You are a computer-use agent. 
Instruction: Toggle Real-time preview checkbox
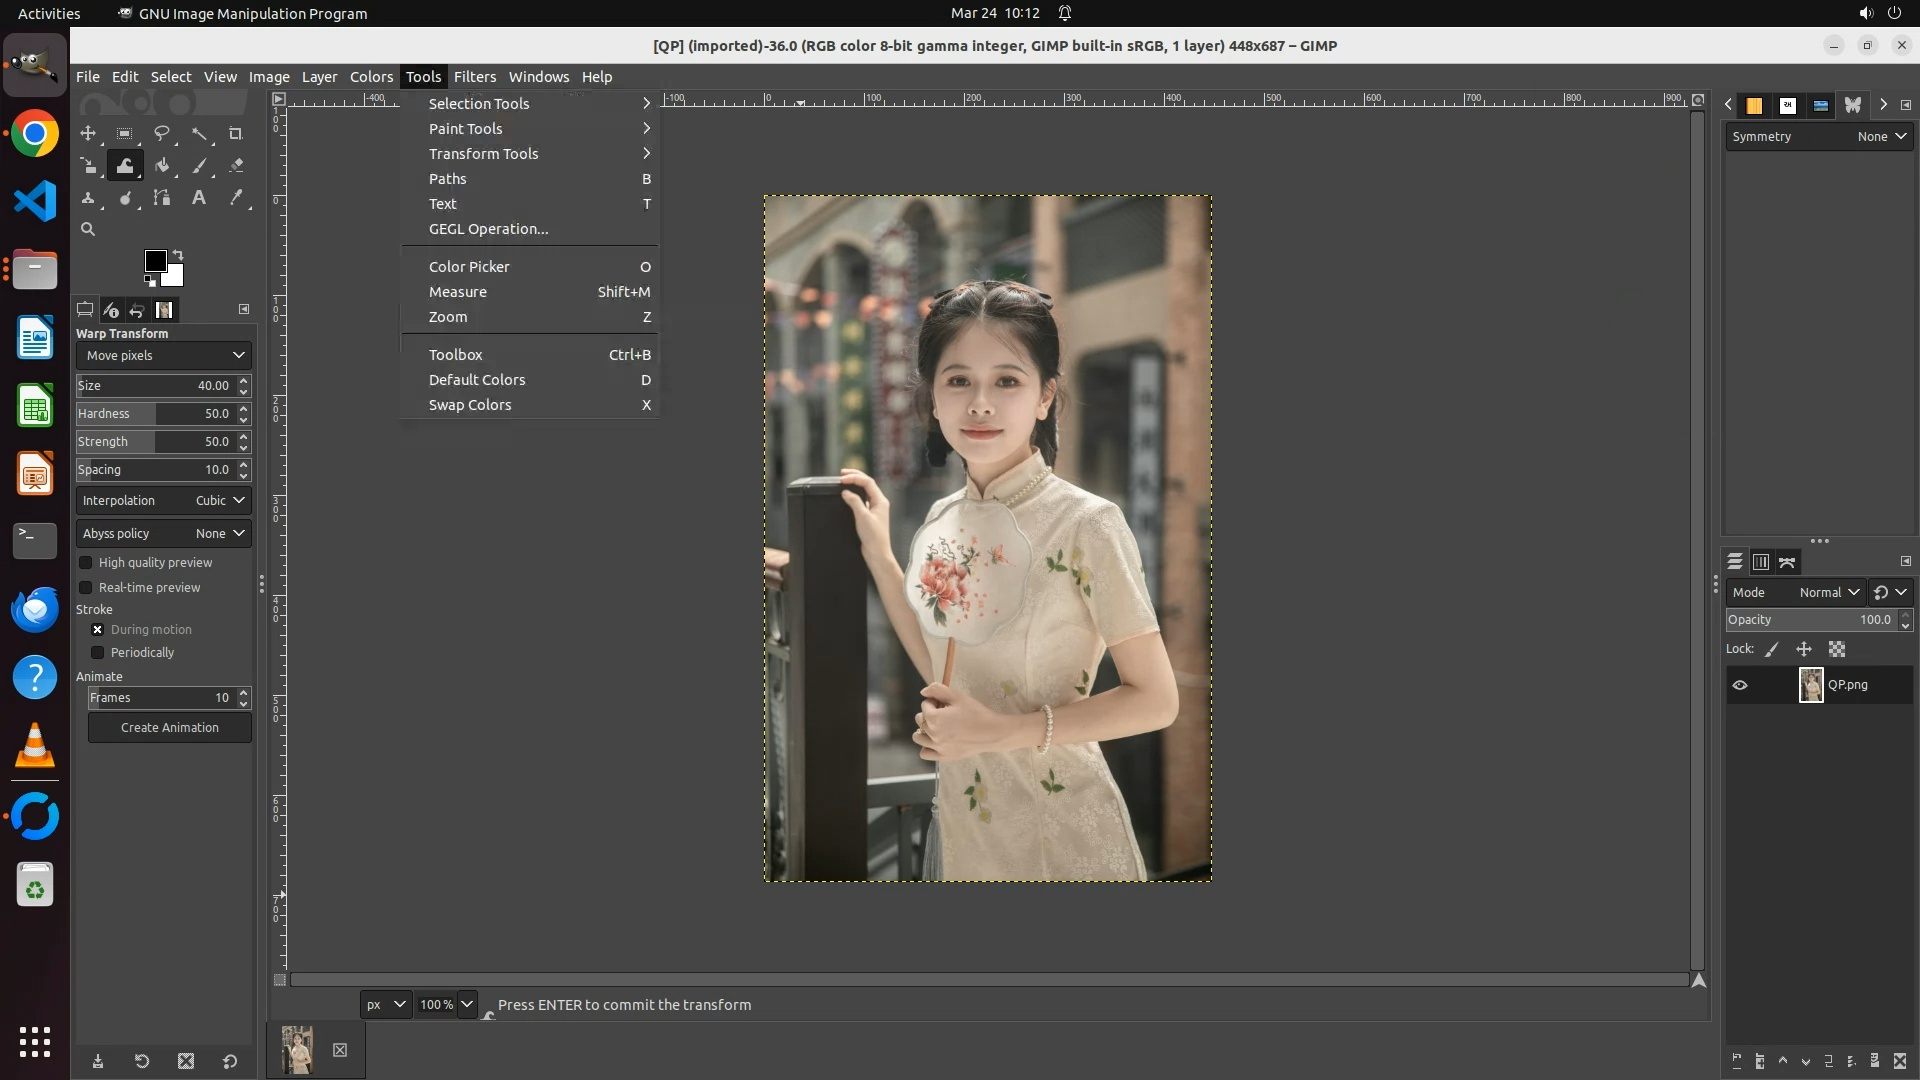point(86,588)
